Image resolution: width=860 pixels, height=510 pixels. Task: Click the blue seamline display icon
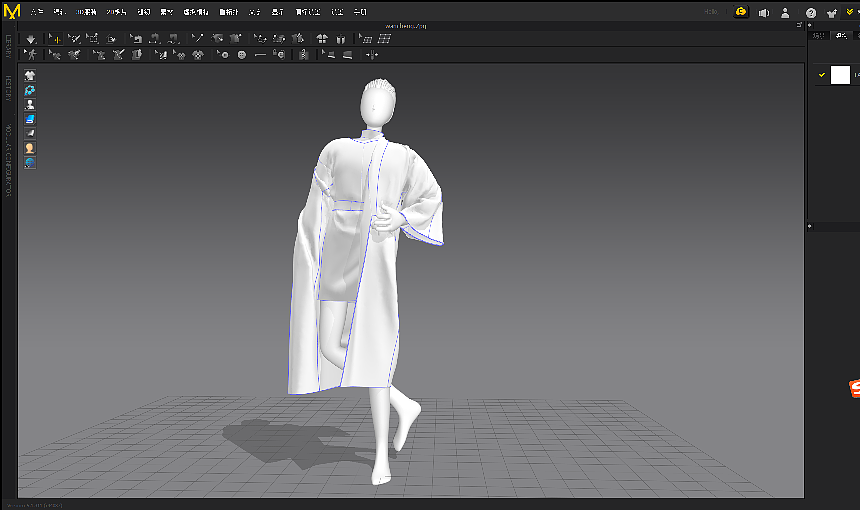point(30,90)
